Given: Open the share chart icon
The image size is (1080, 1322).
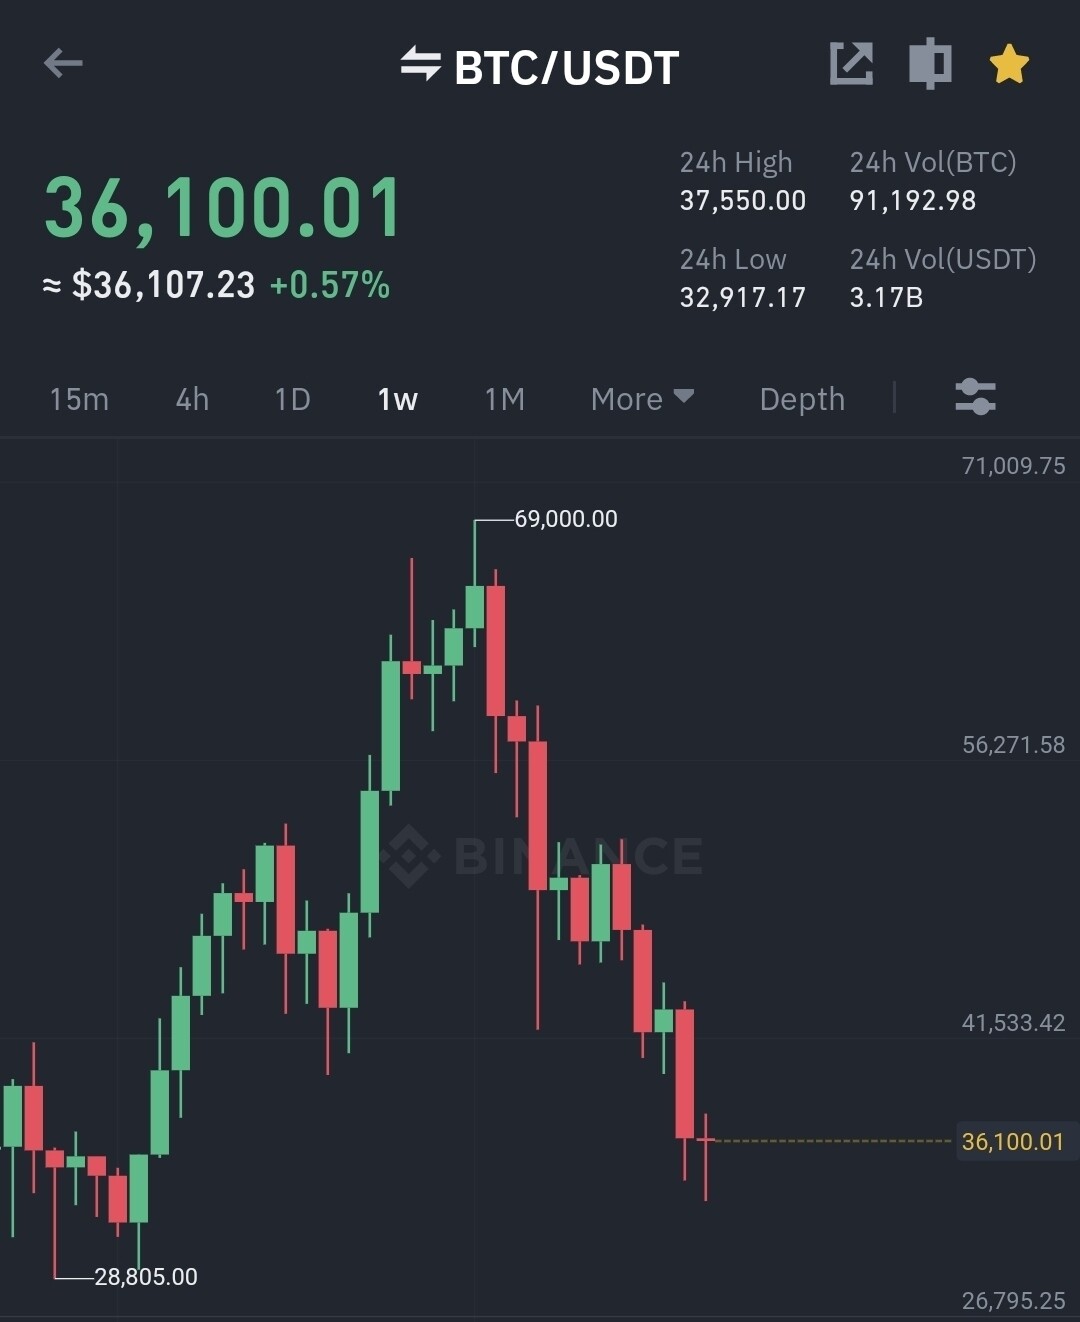Looking at the screenshot, I should coord(852,64).
